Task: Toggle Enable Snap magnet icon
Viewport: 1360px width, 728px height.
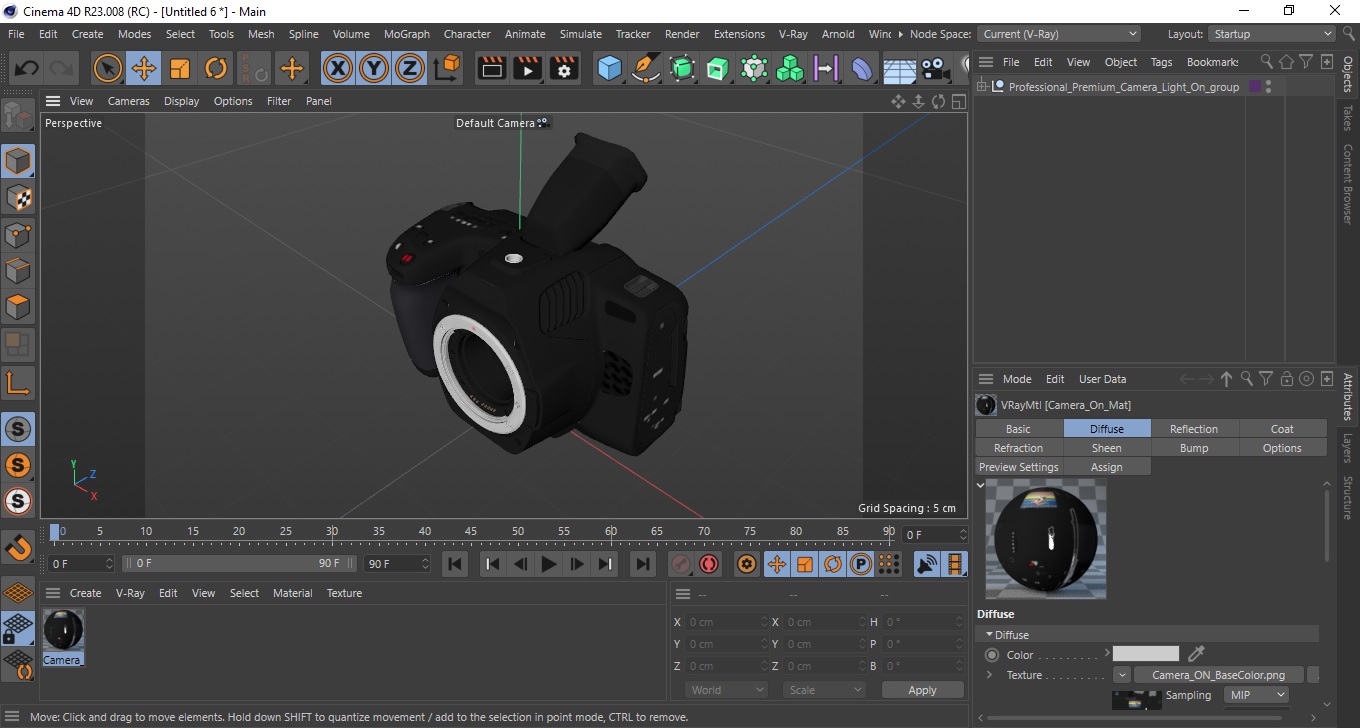Action: click(18, 547)
